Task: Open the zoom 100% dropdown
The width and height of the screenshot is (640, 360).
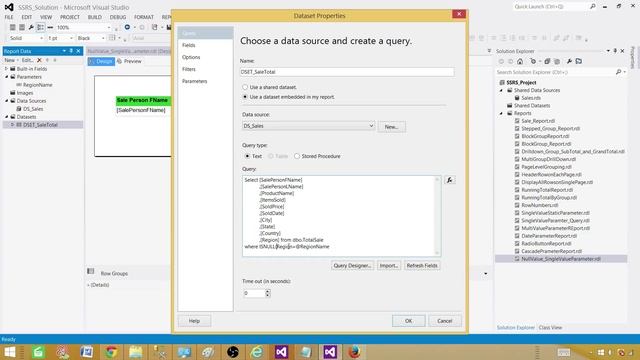Action: pos(109,27)
